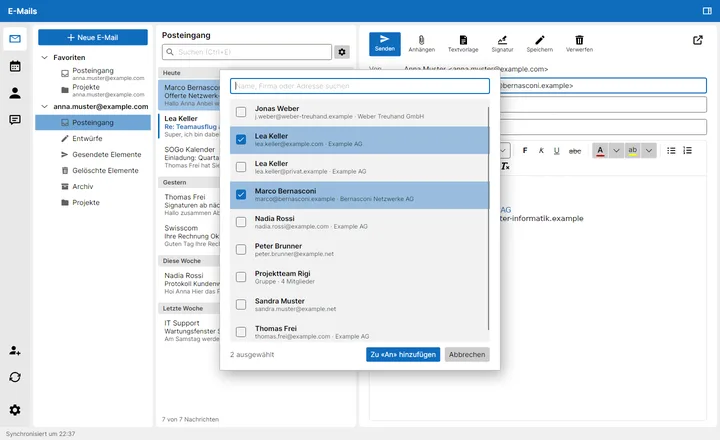Open the calendar module icon

15,66
